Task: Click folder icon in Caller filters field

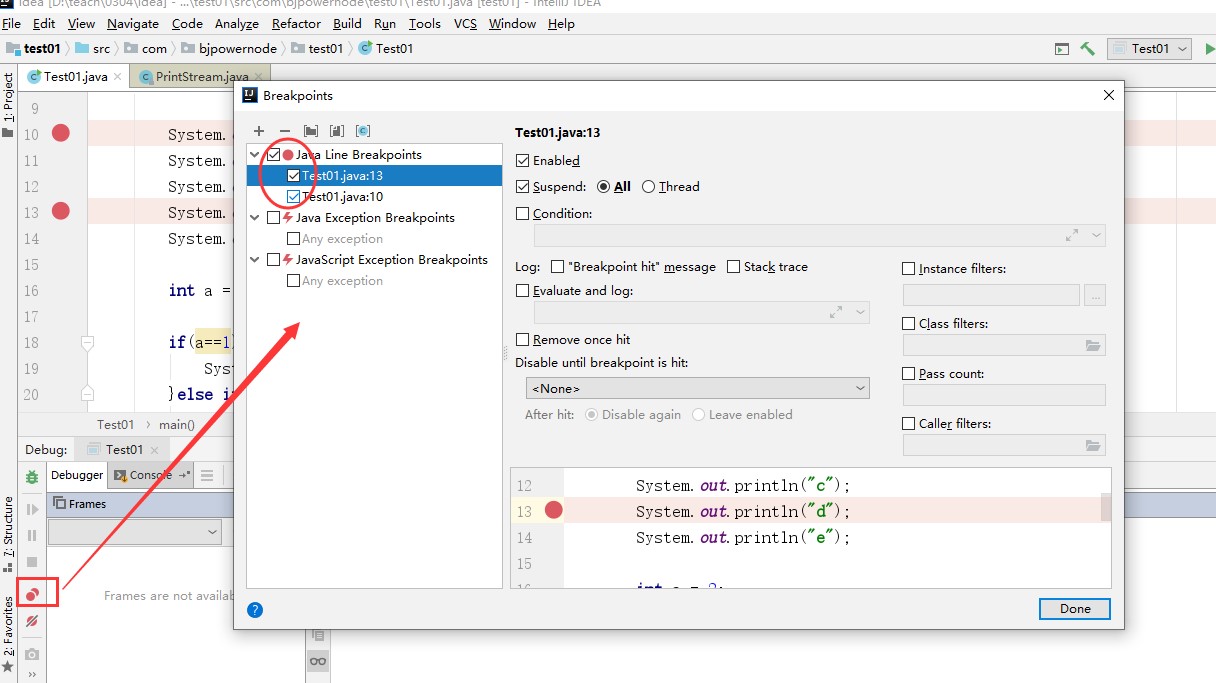Action: 1093,445
